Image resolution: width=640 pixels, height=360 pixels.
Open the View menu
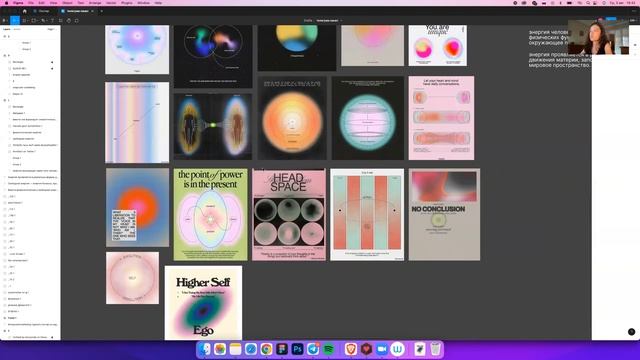(53, 3)
